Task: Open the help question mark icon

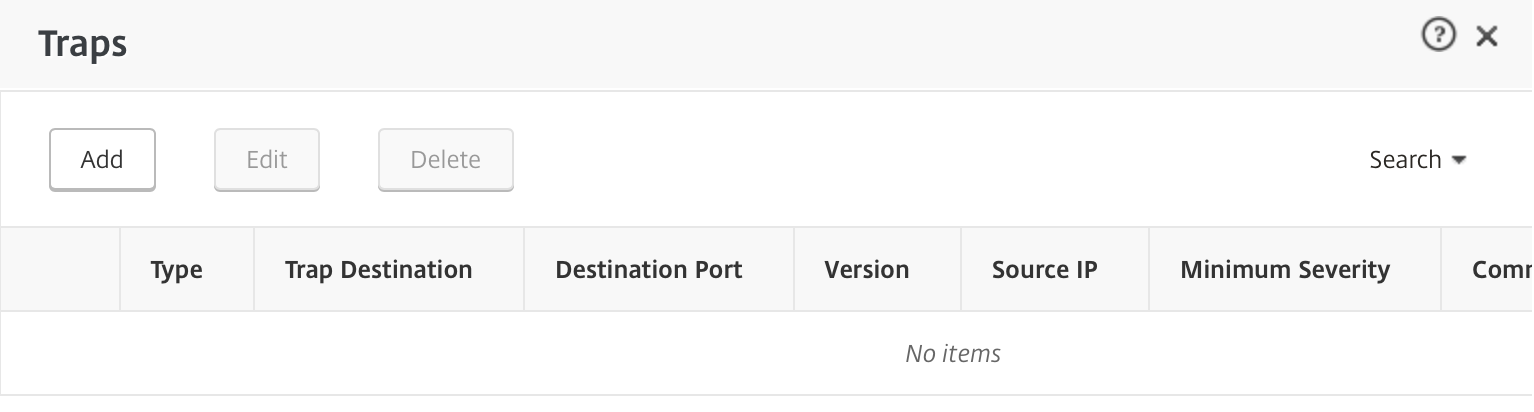Action: pyautogui.click(x=1438, y=37)
